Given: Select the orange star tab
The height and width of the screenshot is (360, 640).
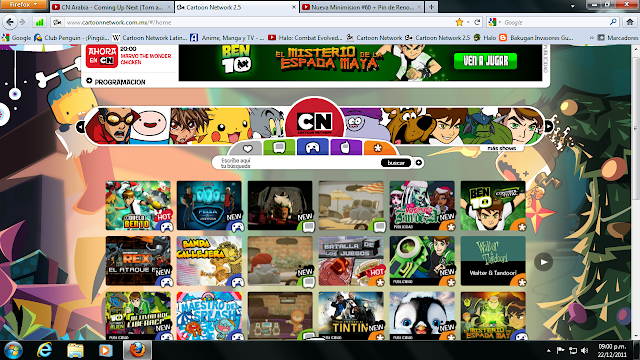Looking at the screenshot, I should (378, 148).
